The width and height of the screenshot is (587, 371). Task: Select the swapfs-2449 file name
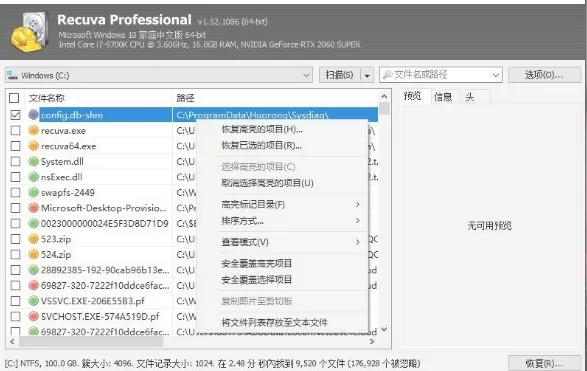click(68, 192)
